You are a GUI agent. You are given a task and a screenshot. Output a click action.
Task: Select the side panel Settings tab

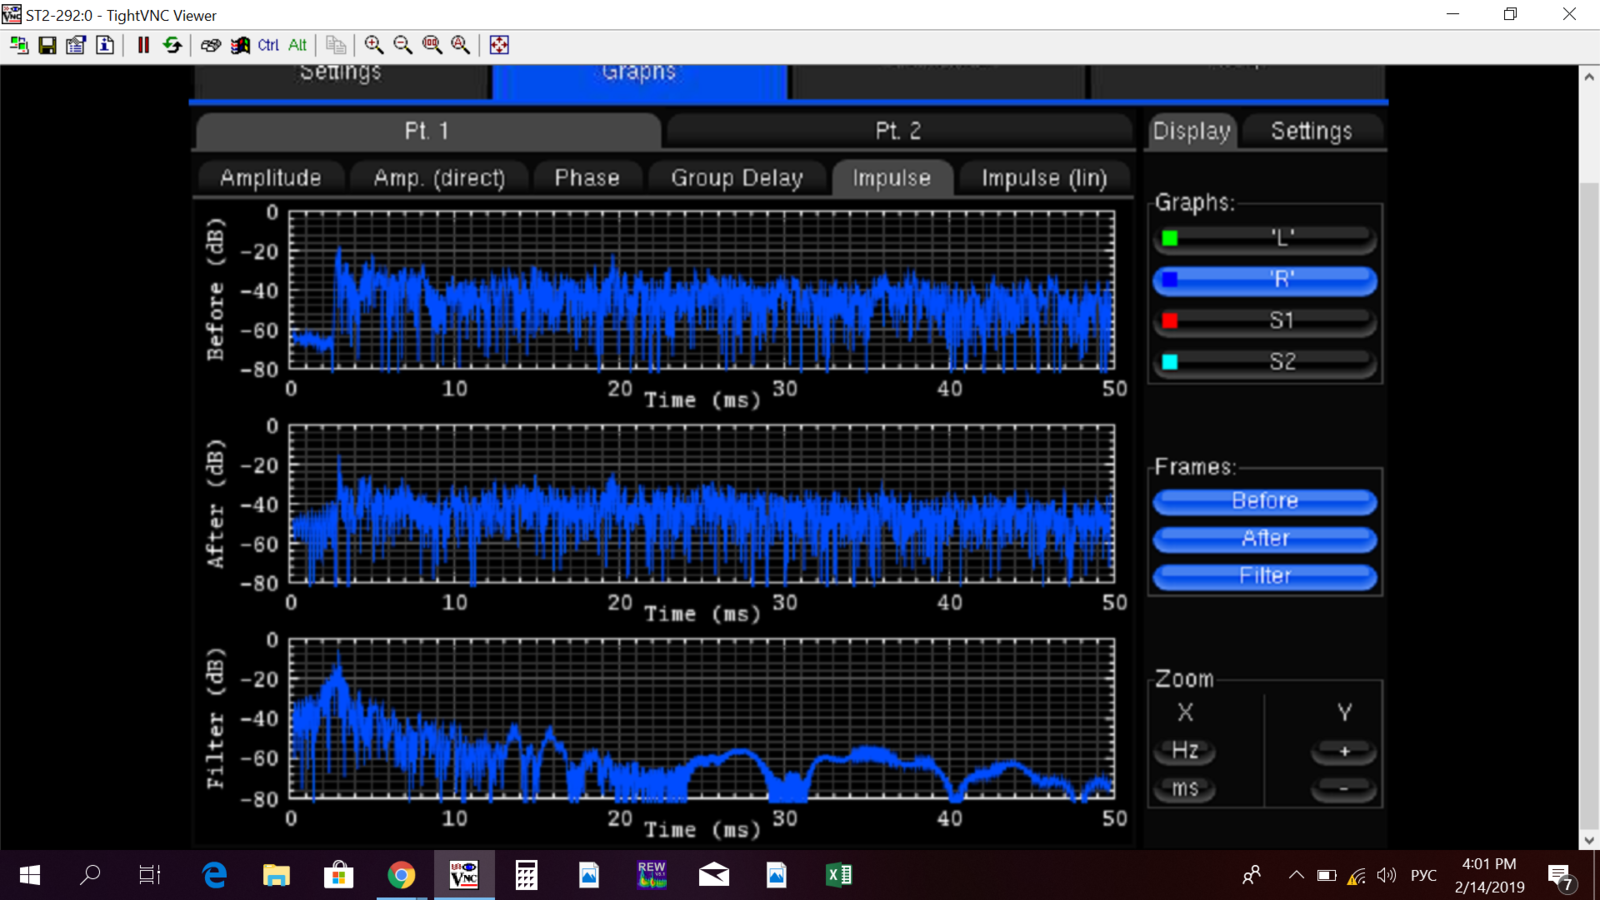coord(1312,131)
